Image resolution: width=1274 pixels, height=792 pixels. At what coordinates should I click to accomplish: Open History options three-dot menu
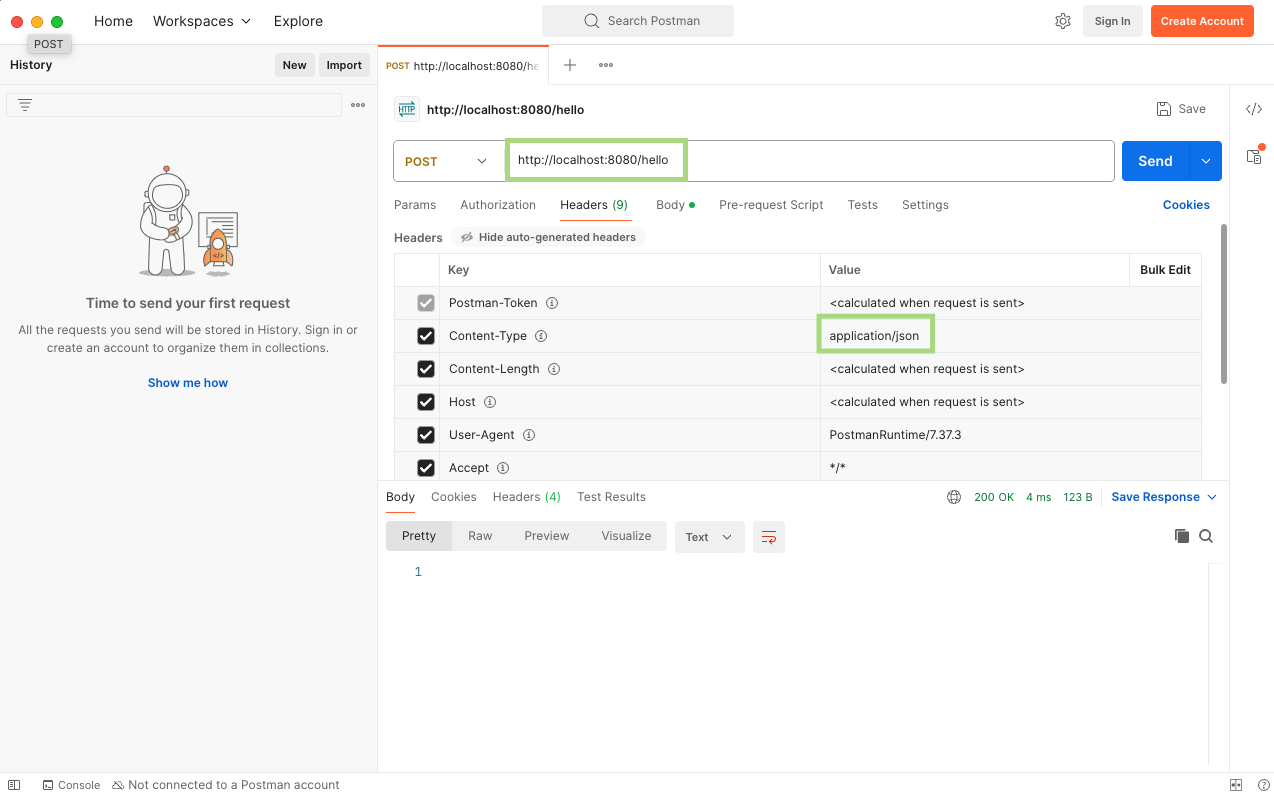click(358, 105)
